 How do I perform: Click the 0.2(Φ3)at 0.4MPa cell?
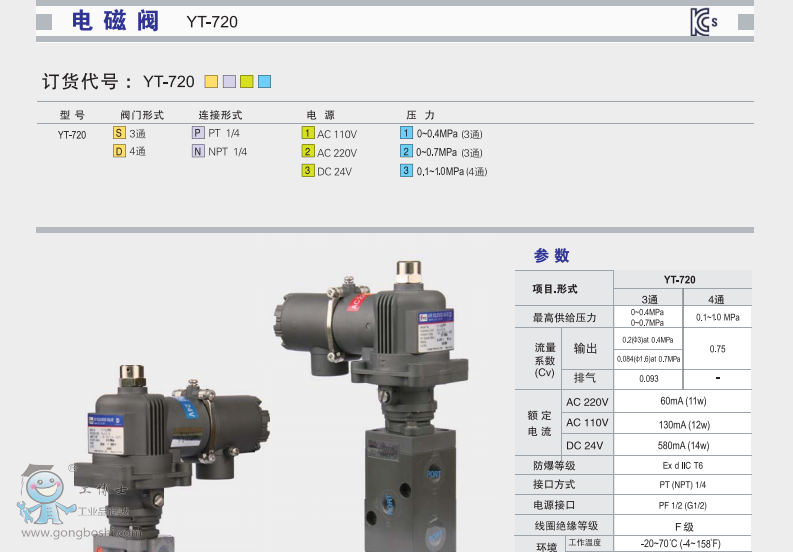pyautogui.click(x=648, y=339)
